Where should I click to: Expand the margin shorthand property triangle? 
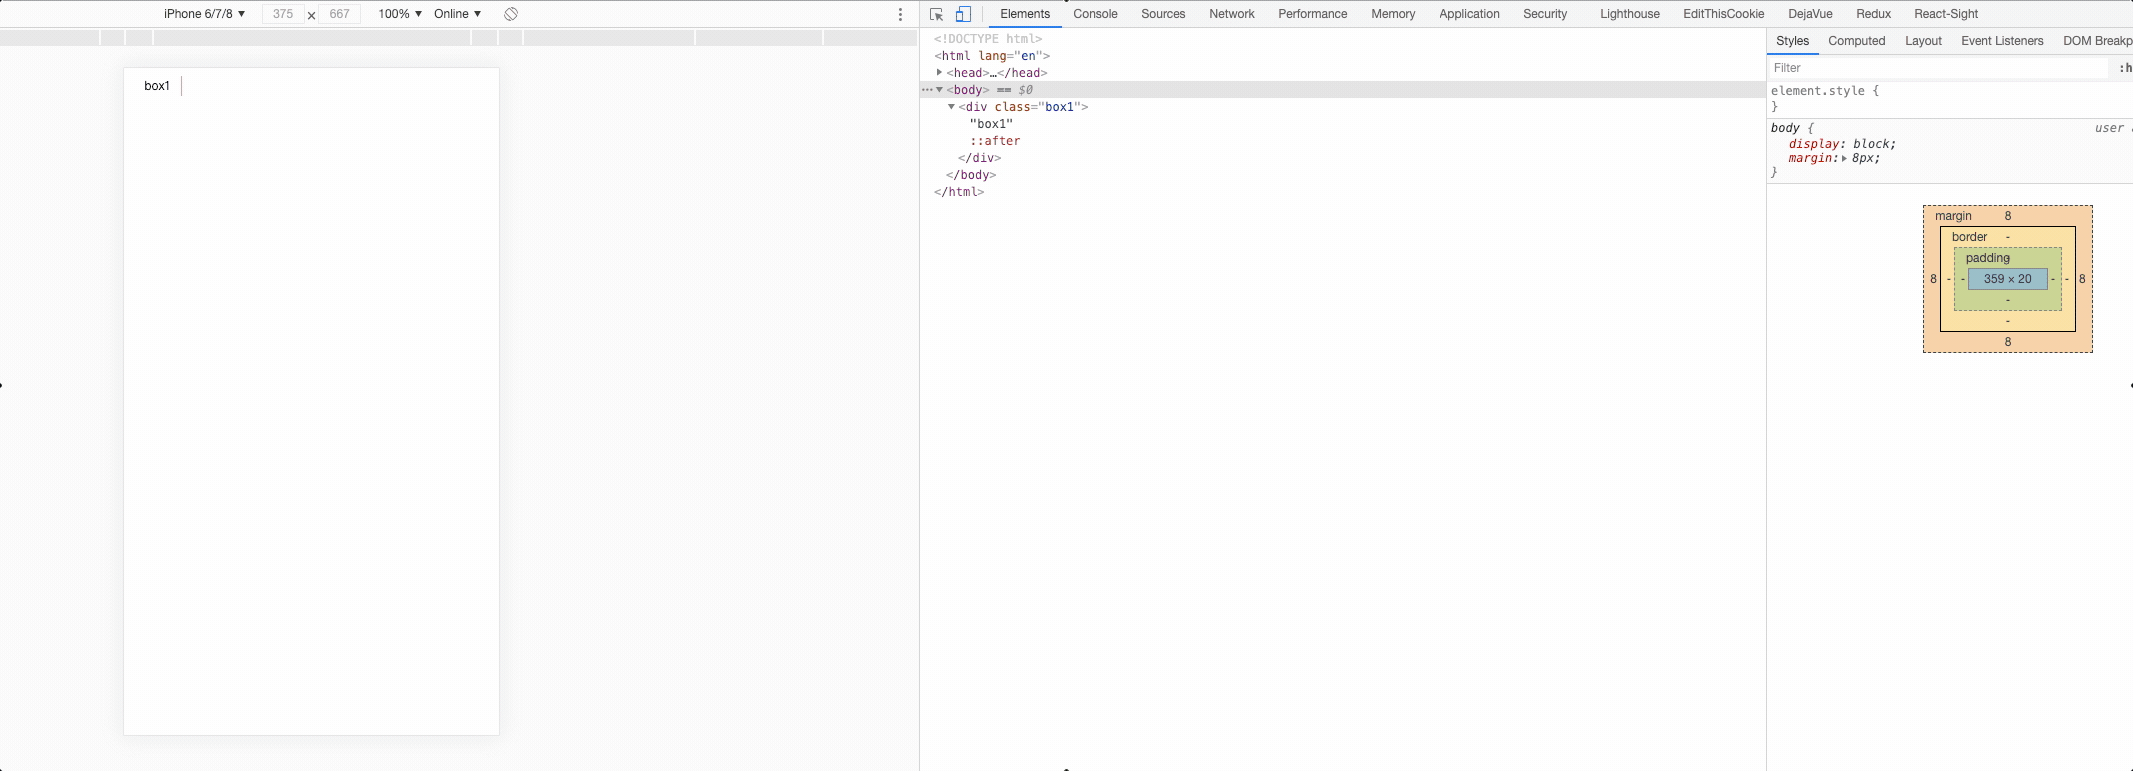[x=1844, y=159]
